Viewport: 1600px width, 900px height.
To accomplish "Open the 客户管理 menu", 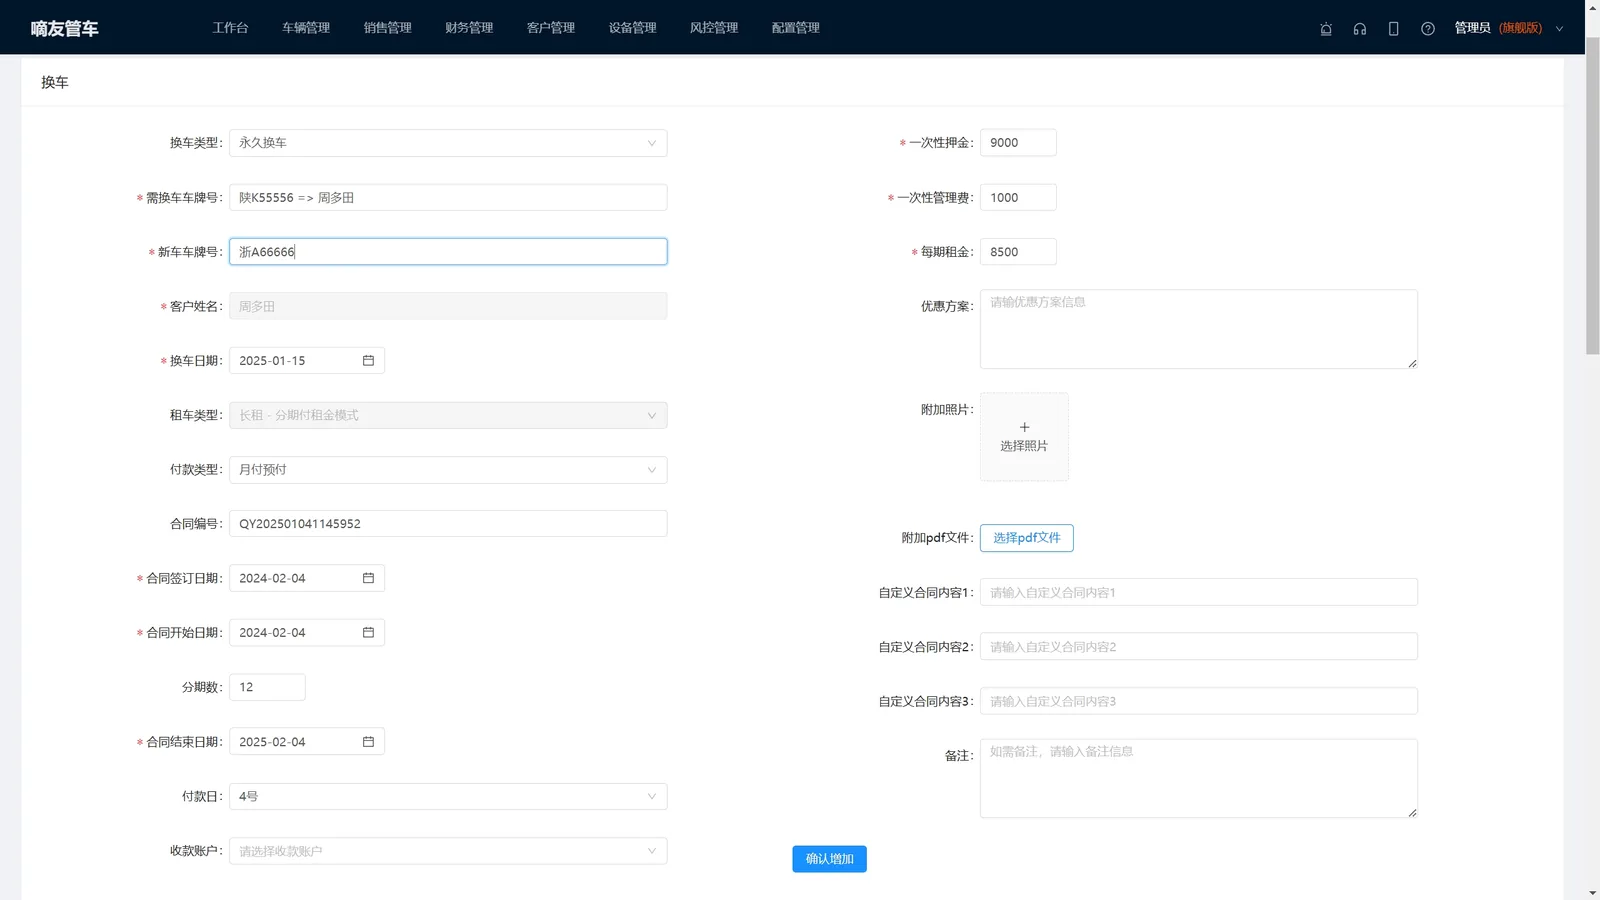I will pyautogui.click(x=551, y=28).
